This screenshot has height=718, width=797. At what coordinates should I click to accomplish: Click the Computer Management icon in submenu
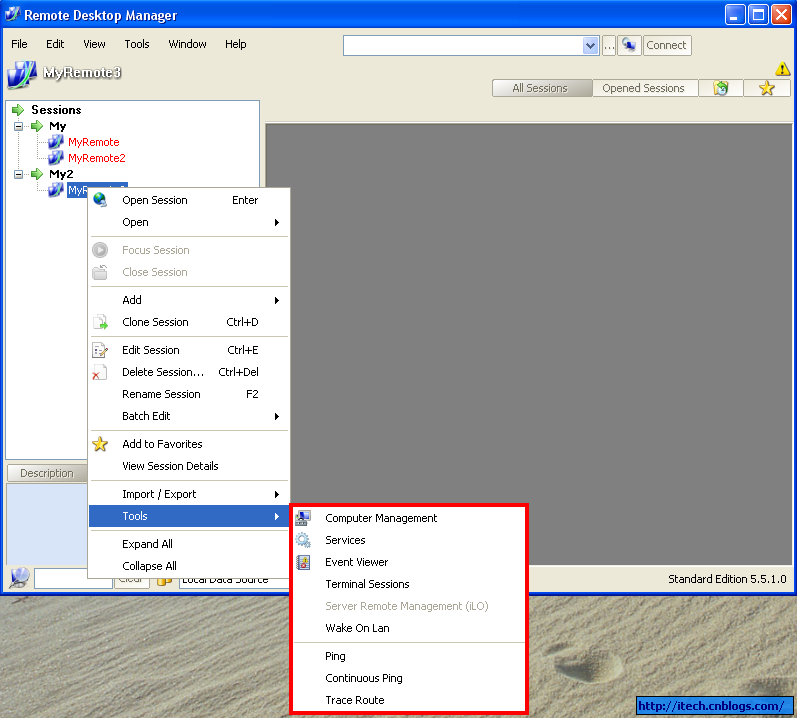[x=303, y=518]
